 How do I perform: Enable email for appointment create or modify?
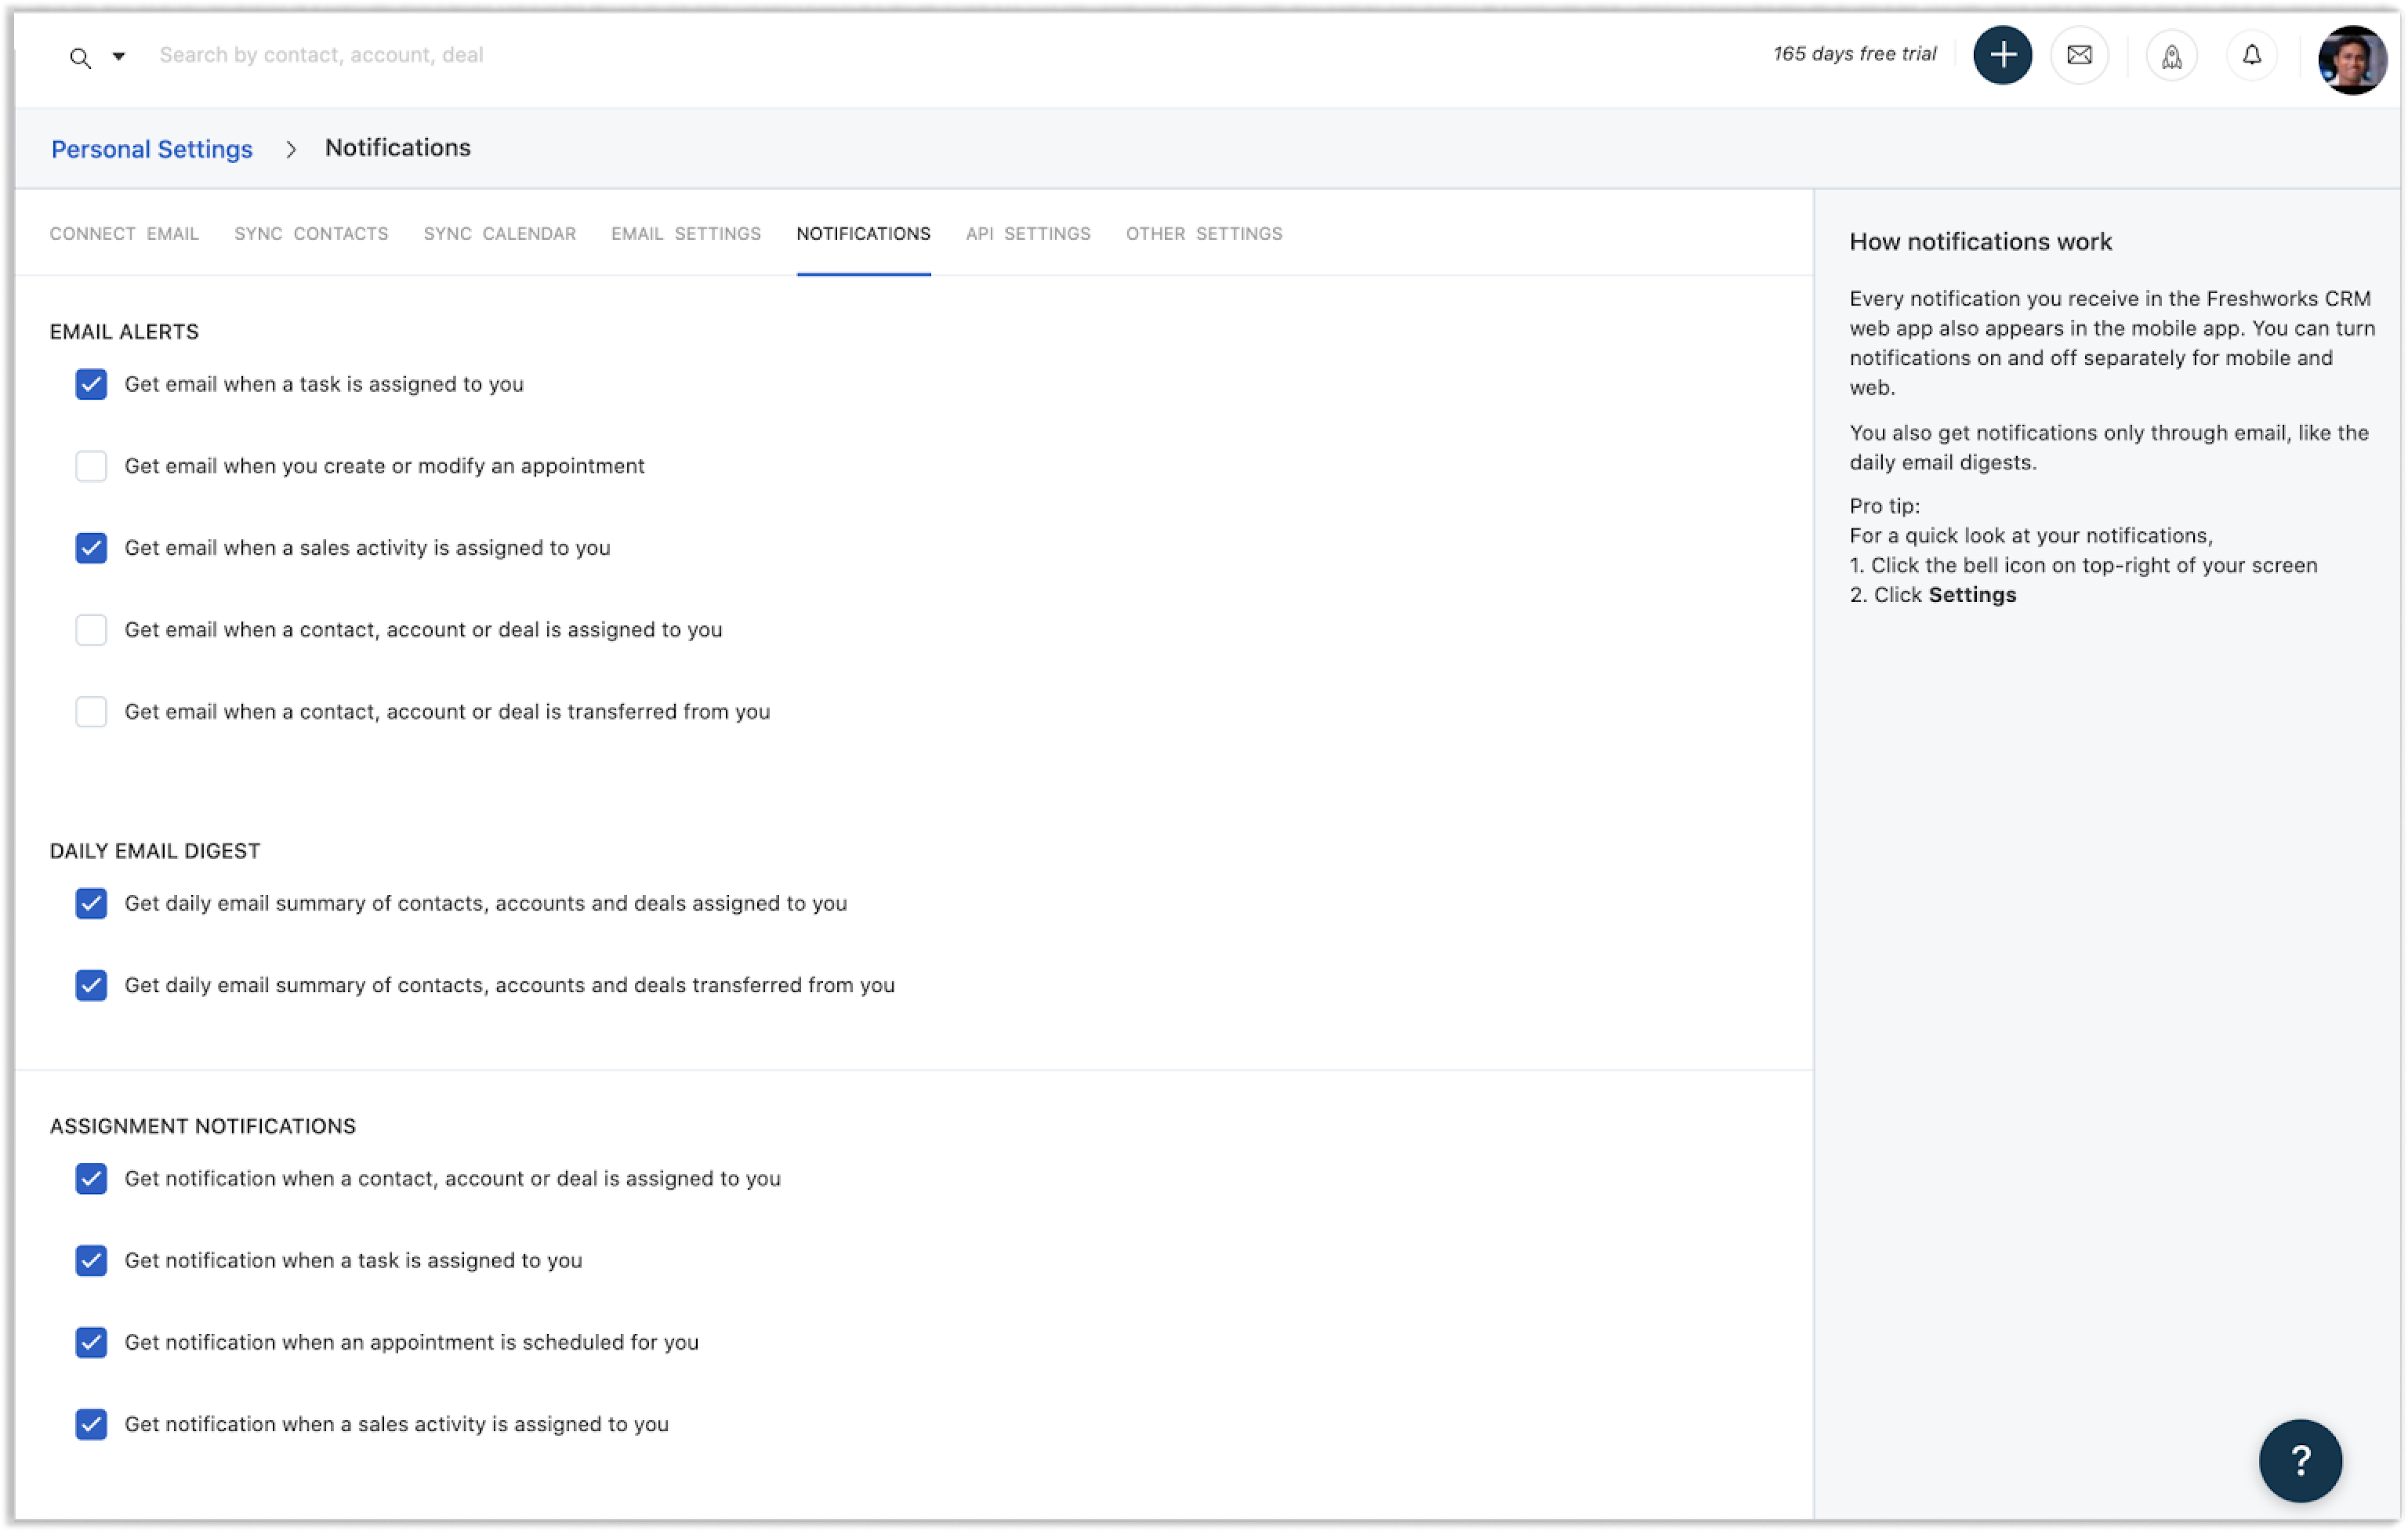tap(91, 466)
